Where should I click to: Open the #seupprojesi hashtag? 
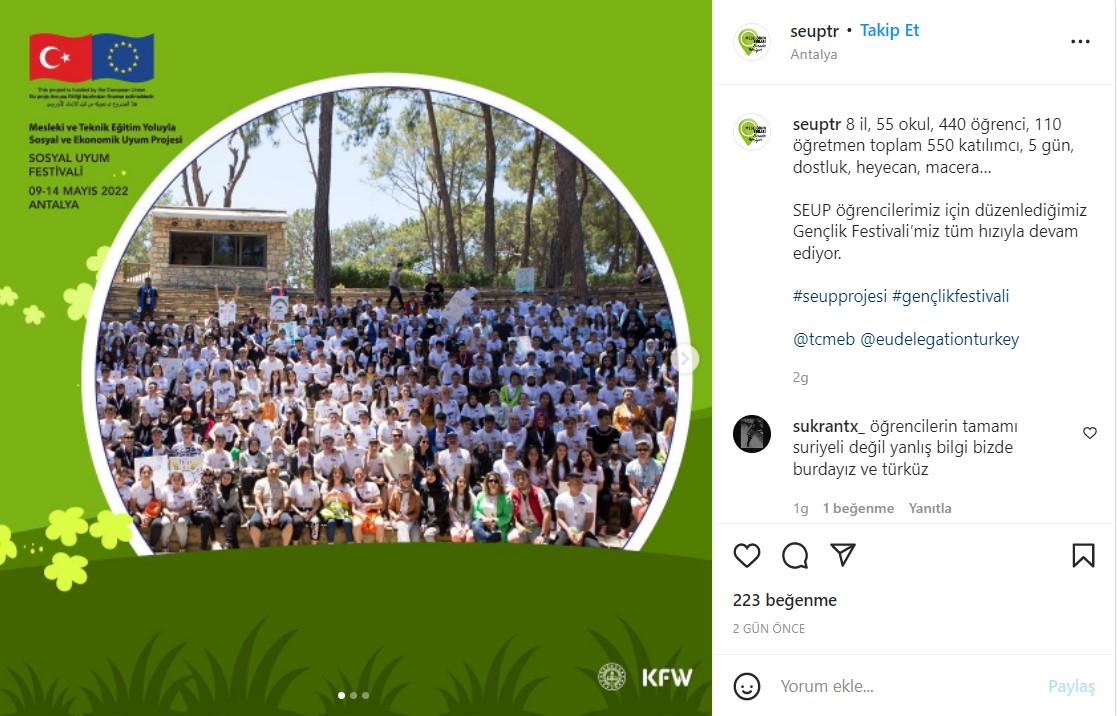pos(840,296)
